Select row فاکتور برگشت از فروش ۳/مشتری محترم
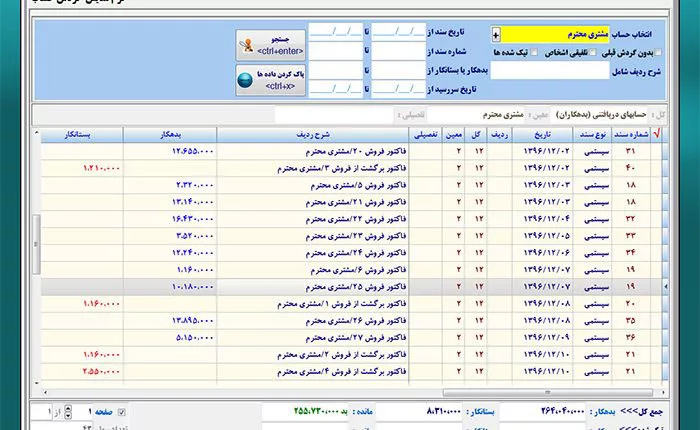 pos(351,168)
